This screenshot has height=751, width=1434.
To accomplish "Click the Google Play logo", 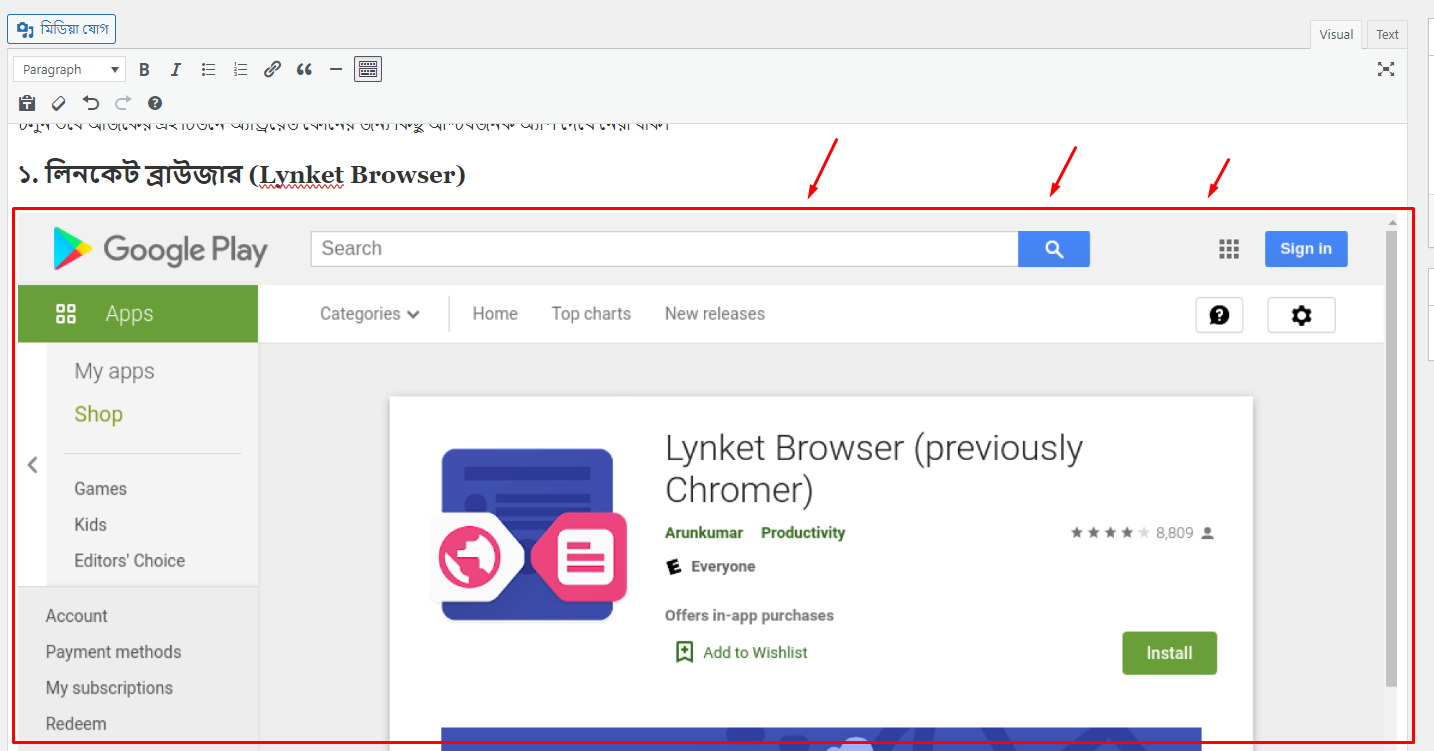I will point(160,249).
